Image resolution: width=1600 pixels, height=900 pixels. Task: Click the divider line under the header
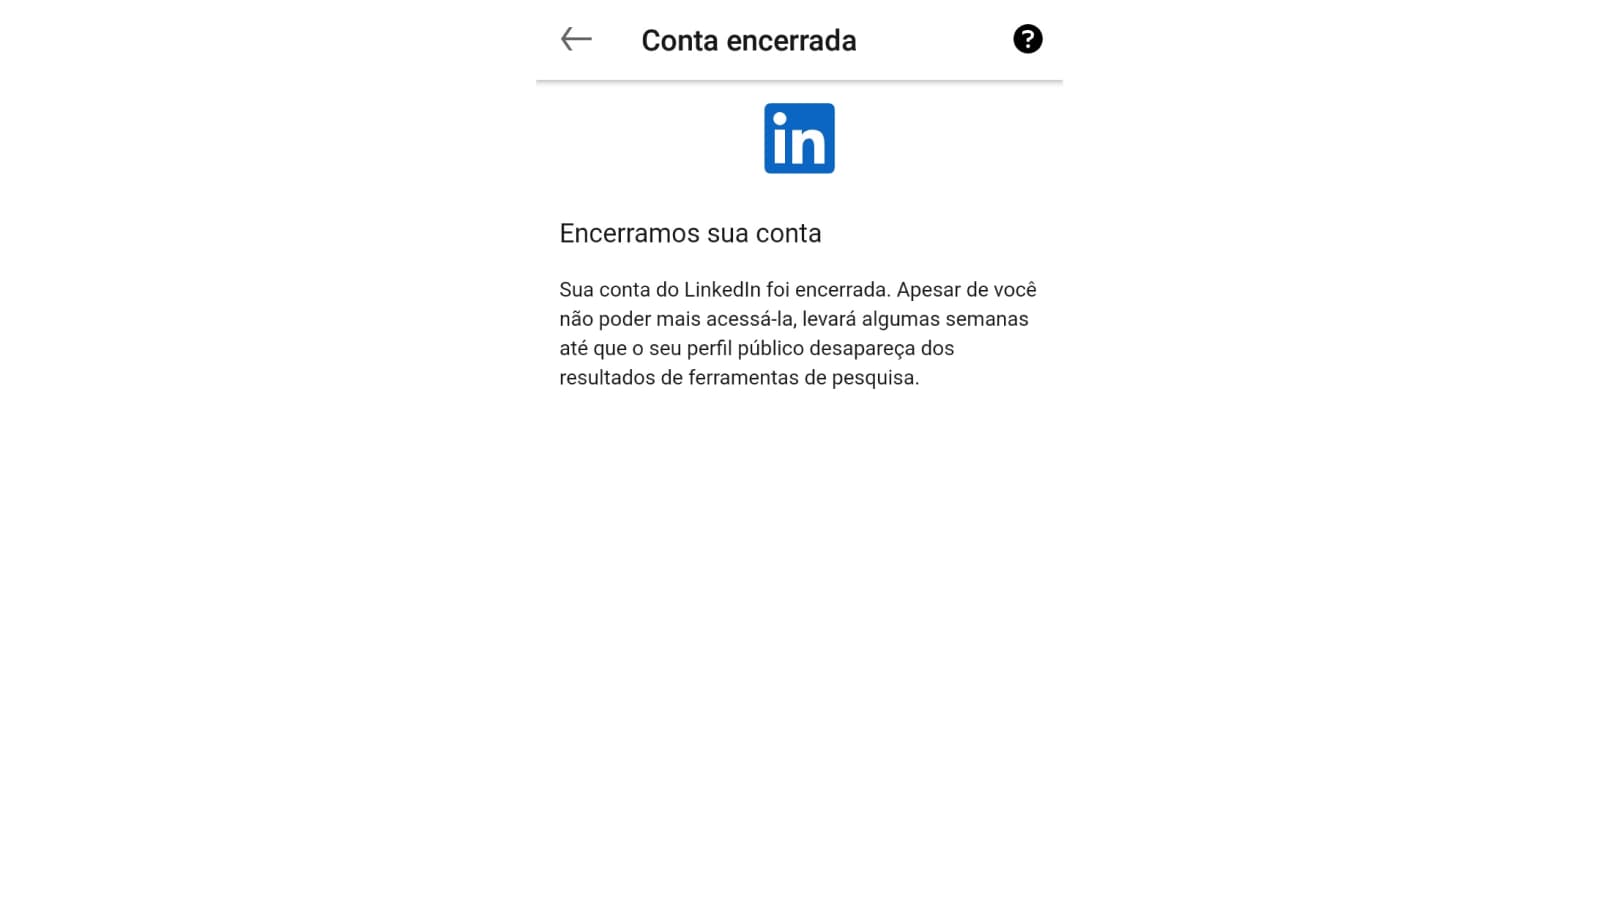click(x=799, y=81)
